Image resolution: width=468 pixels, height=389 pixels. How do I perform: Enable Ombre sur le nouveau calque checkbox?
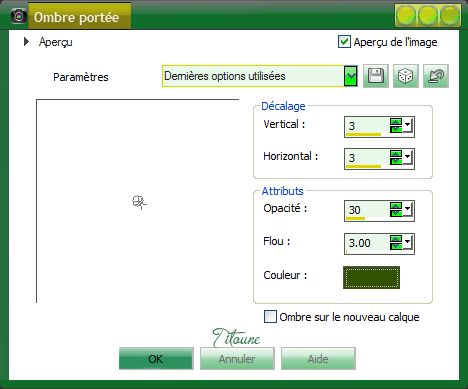coord(270,316)
